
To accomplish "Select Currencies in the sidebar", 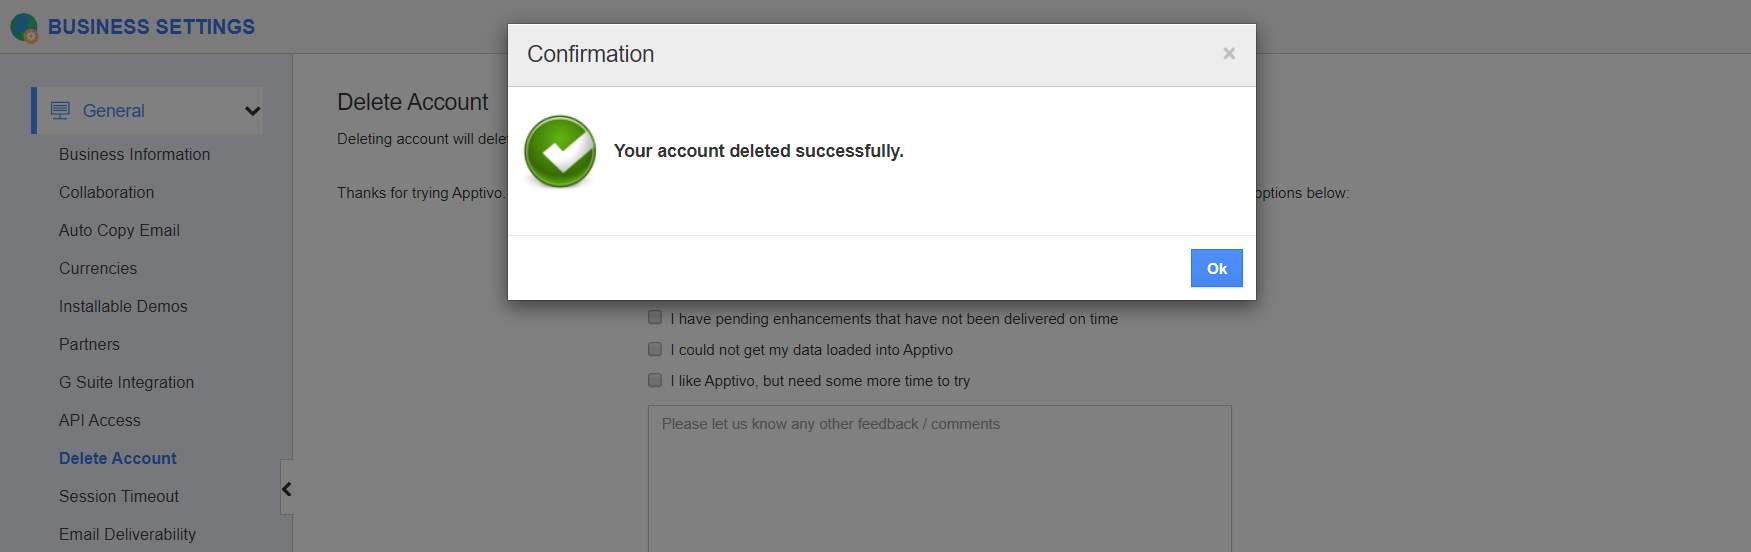I will pos(98,268).
